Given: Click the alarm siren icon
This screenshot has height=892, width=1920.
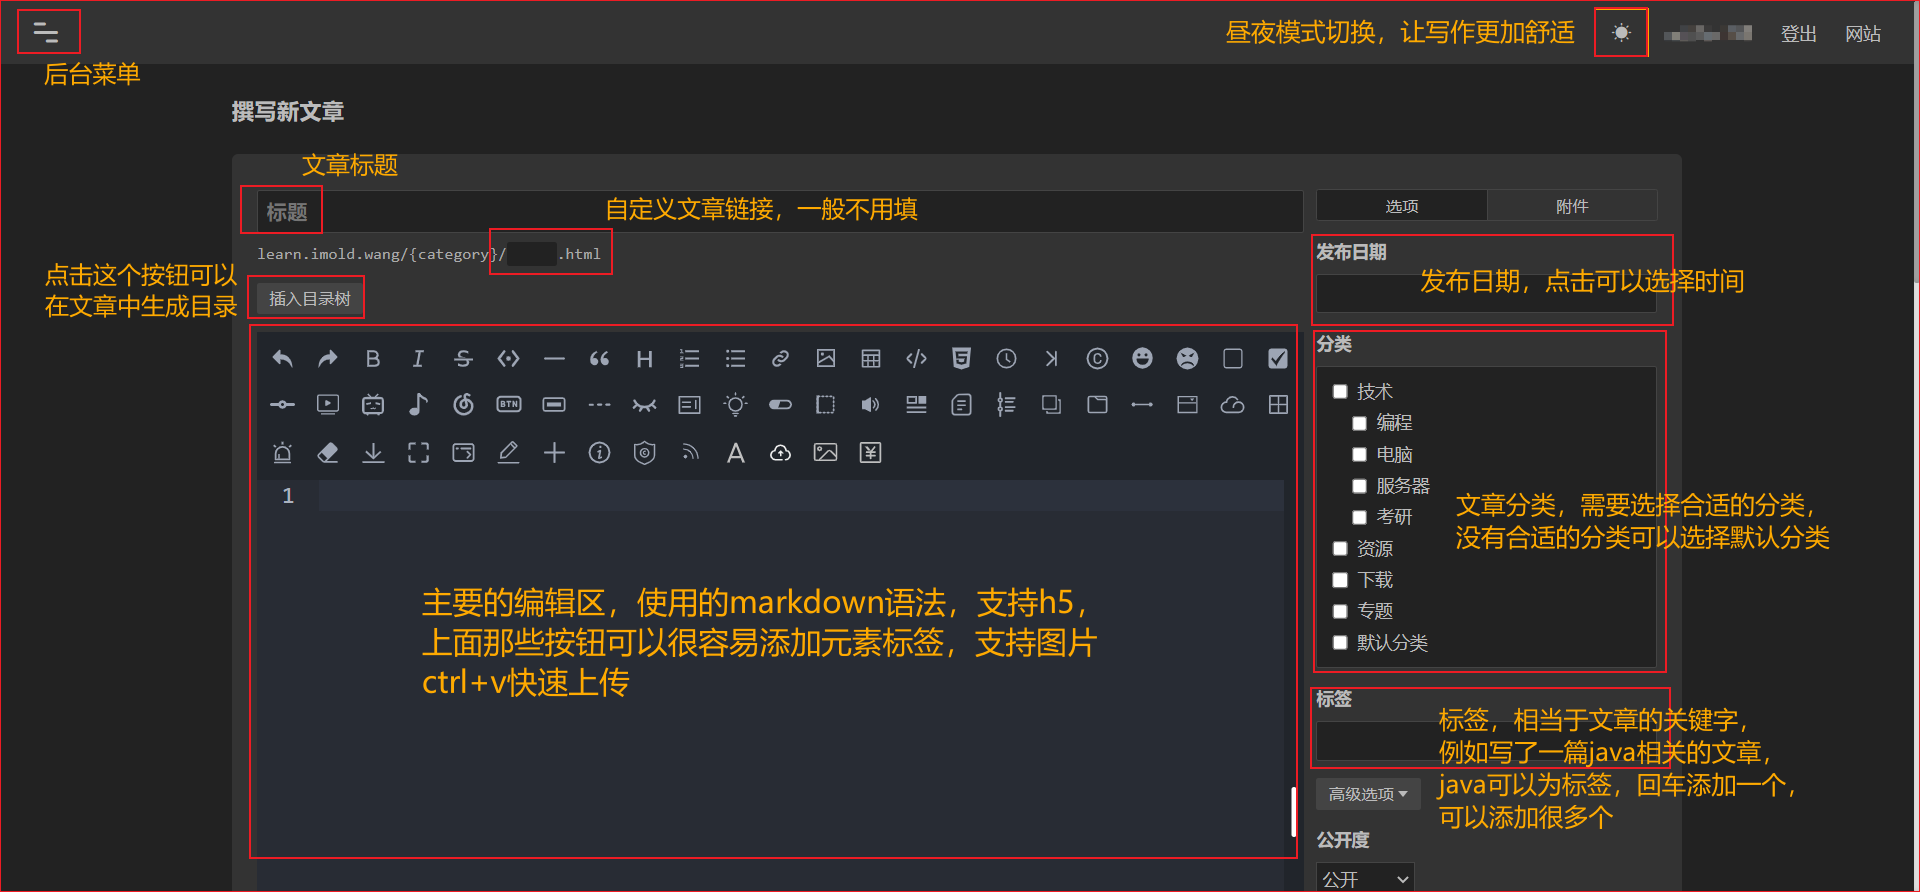Looking at the screenshot, I should coord(283,453).
